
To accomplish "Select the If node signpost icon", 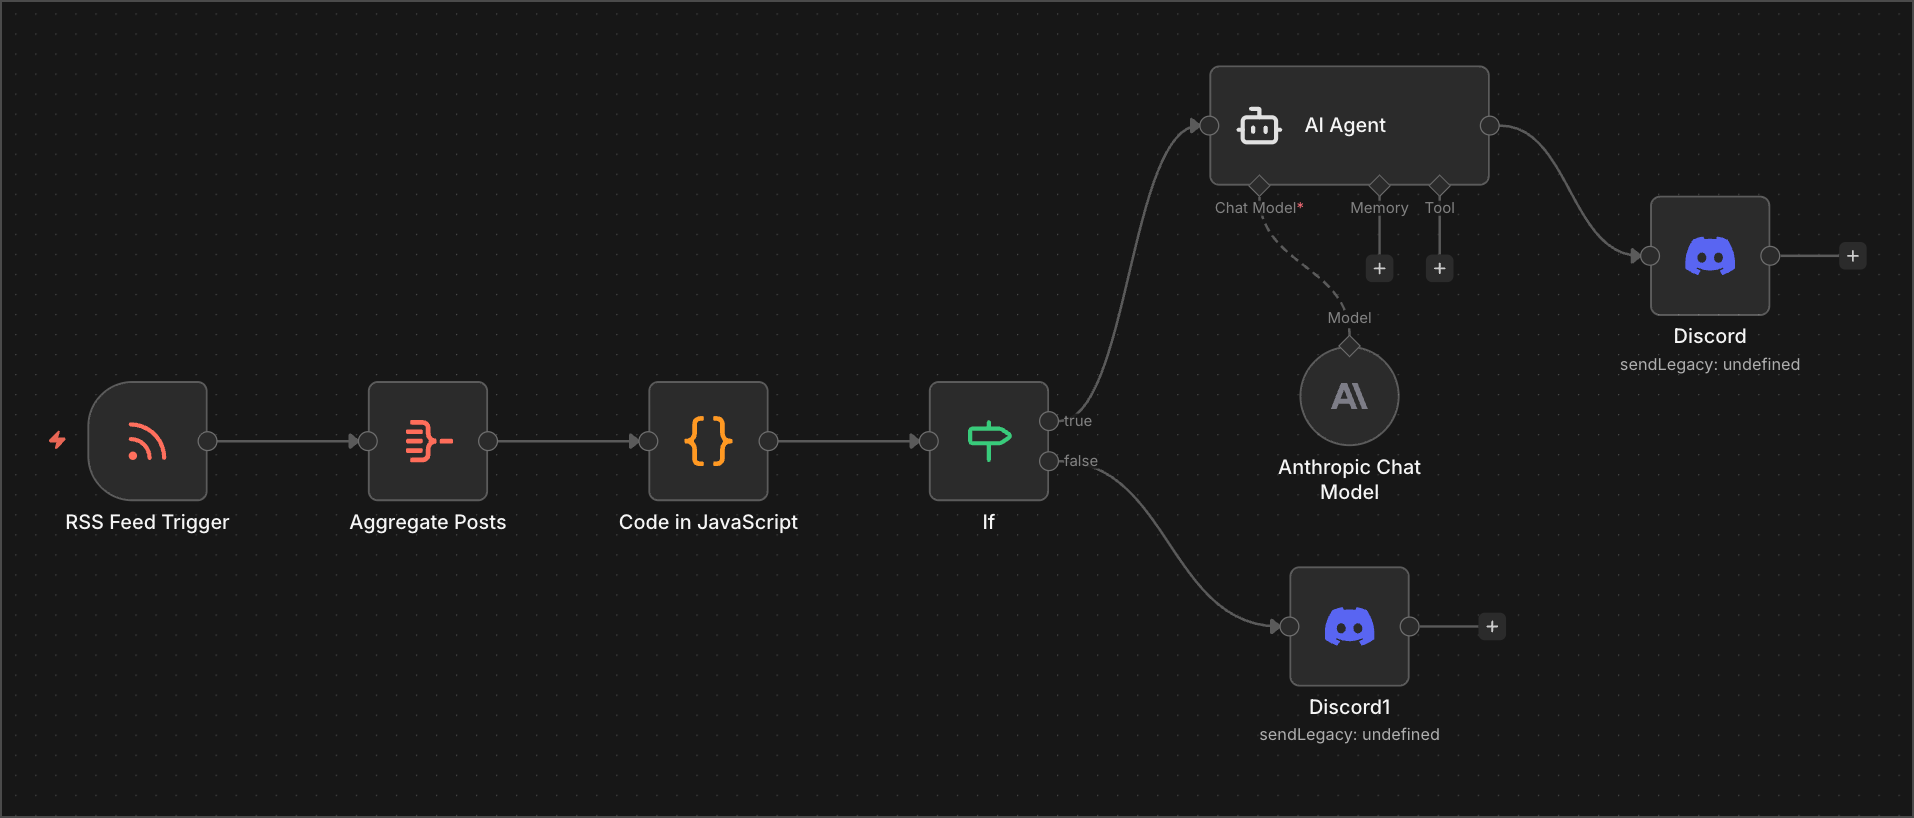I will (989, 441).
